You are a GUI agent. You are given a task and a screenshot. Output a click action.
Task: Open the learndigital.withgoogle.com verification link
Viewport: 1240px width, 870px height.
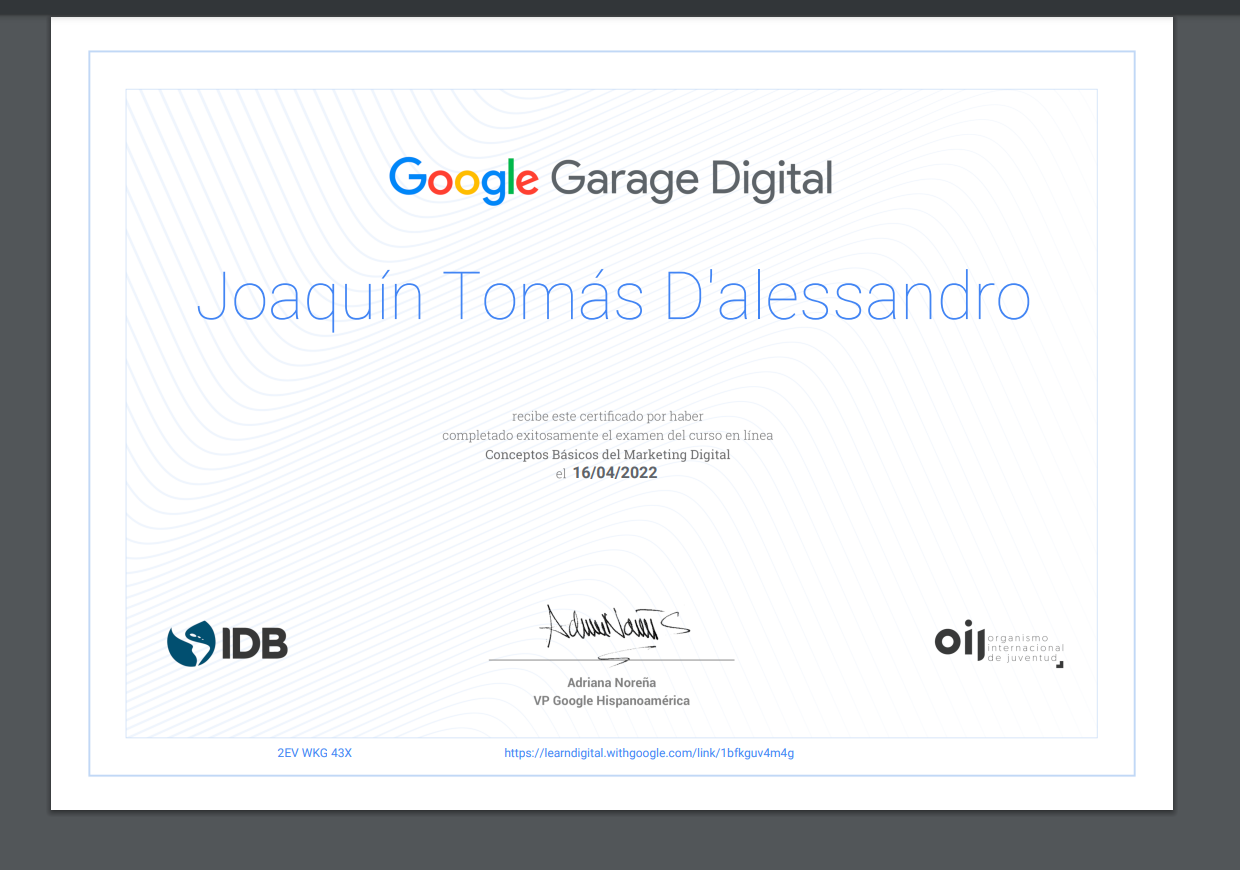(x=649, y=752)
